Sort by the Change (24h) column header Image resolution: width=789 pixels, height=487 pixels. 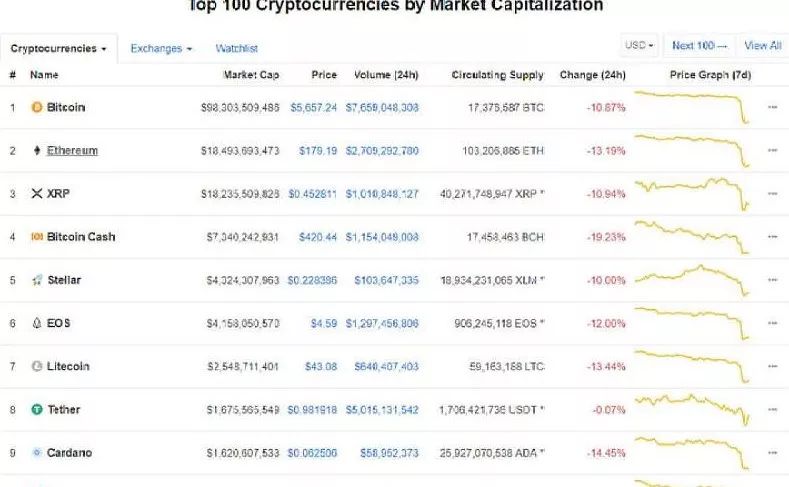click(x=593, y=75)
